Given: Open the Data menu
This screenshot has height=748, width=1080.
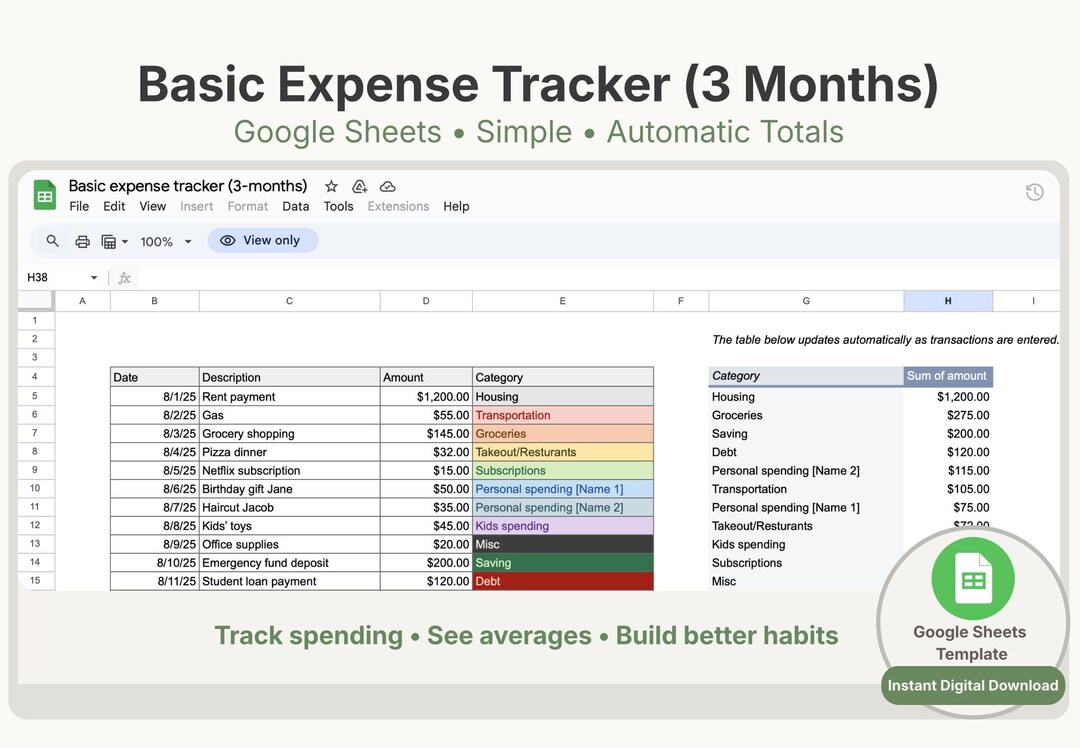Looking at the screenshot, I should click(295, 207).
